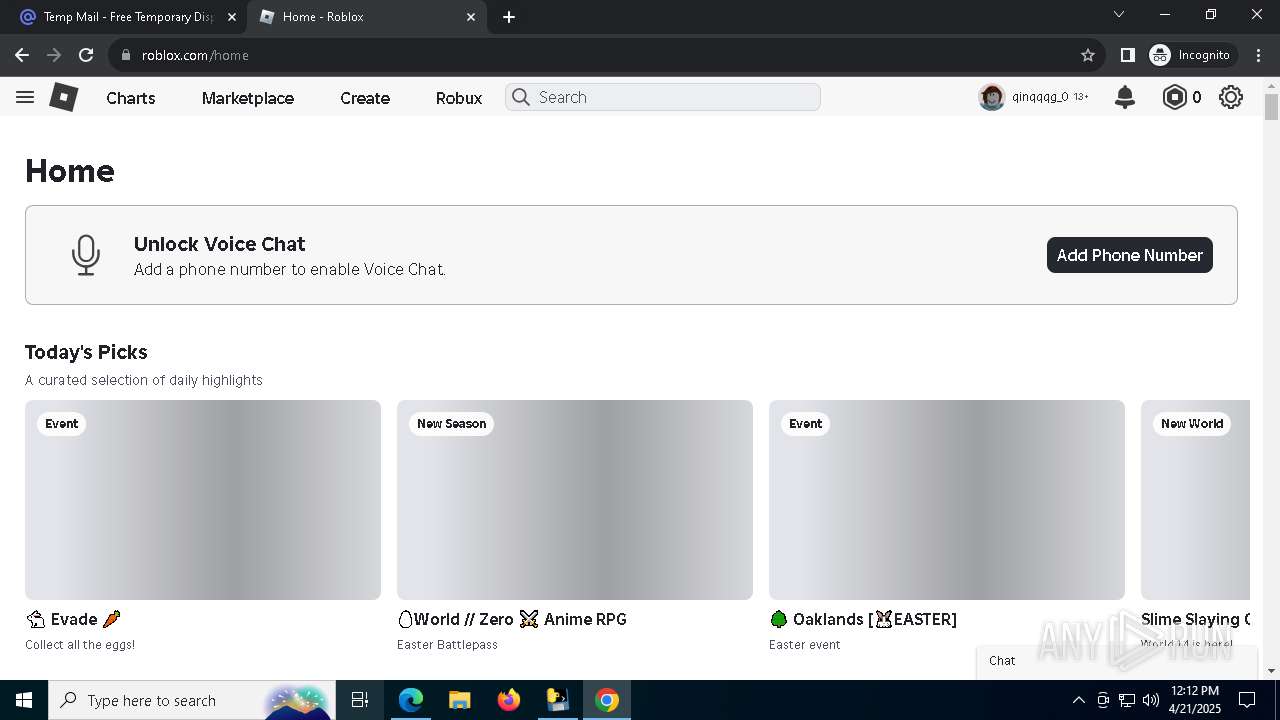Open File Explorer from taskbar
The image size is (1280, 720).
pyautogui.click(x=460, y=700)
